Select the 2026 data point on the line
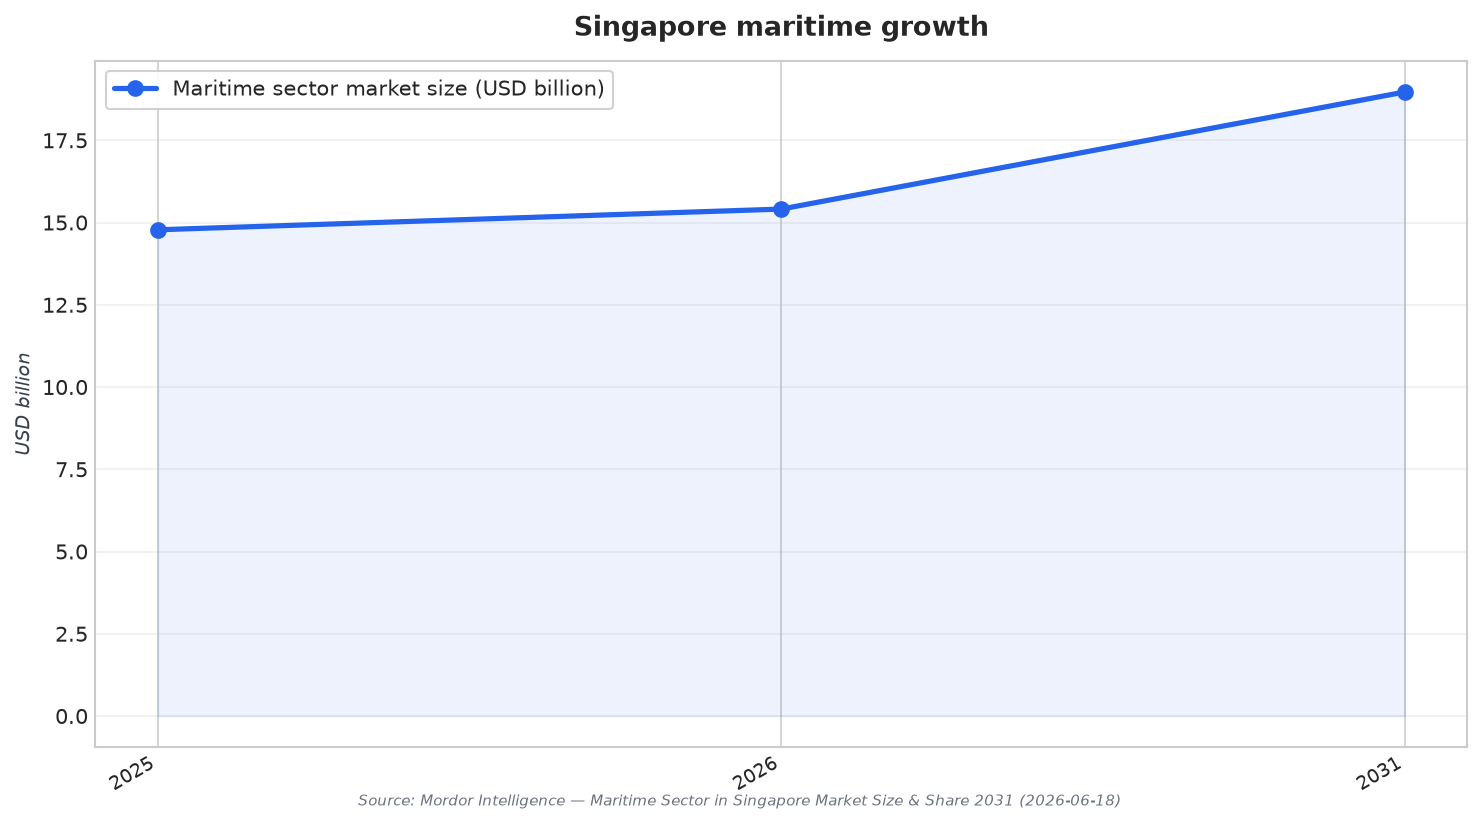Image resolution: width=1482 pixels, height=824 pixels. click(781, 209)
